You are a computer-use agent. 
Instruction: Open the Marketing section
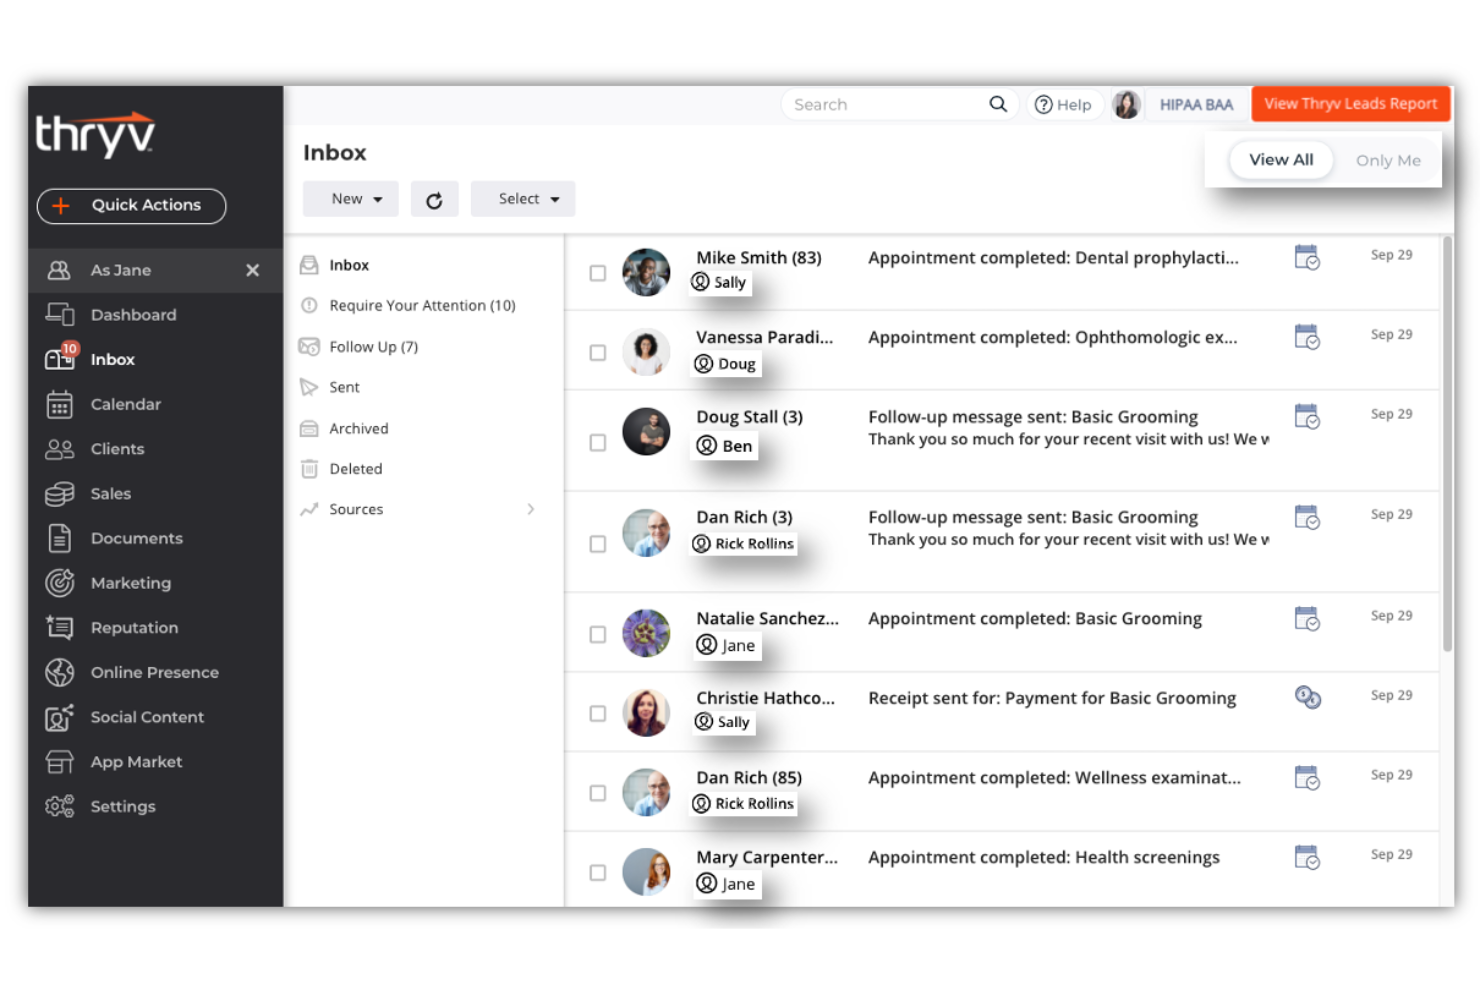point(130,583)
